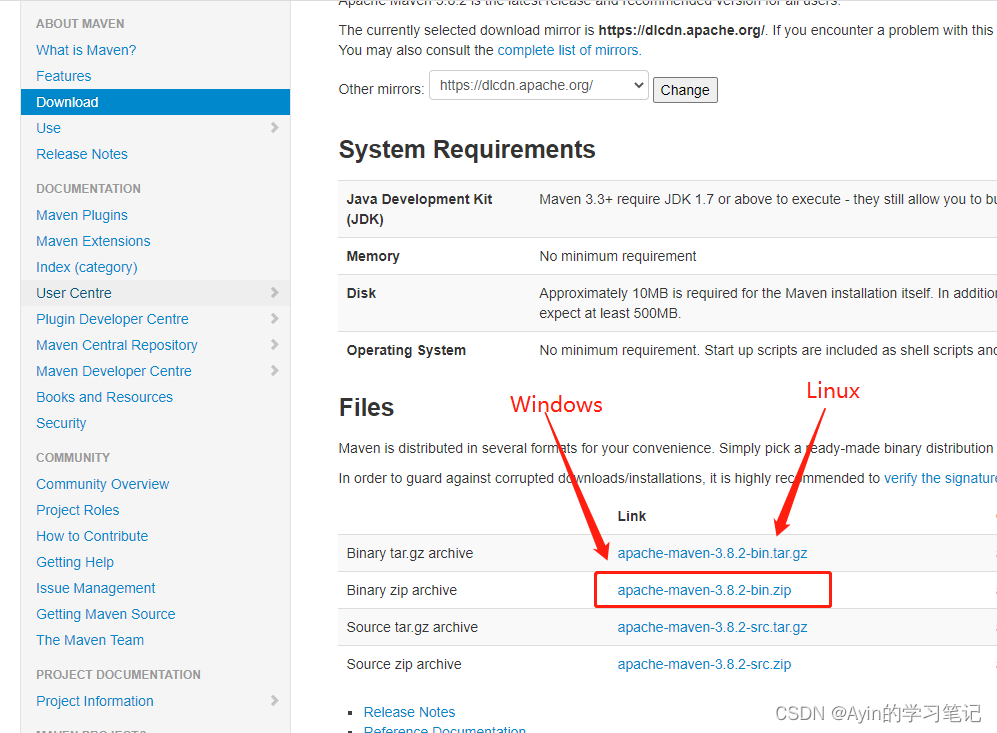This screenshot has height=733, width=997.
Task: Go to the Features page
Action: 64,76
